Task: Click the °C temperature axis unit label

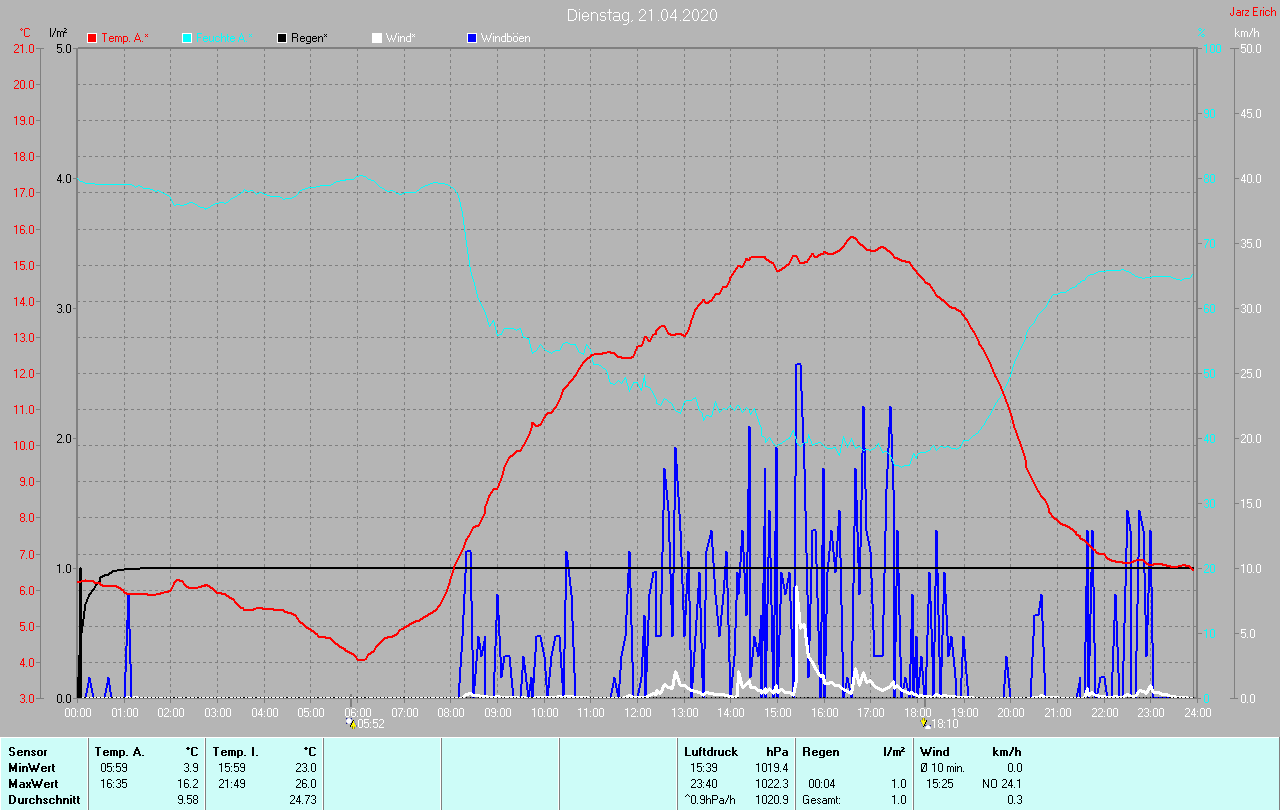Action: [x=25, y=33]
